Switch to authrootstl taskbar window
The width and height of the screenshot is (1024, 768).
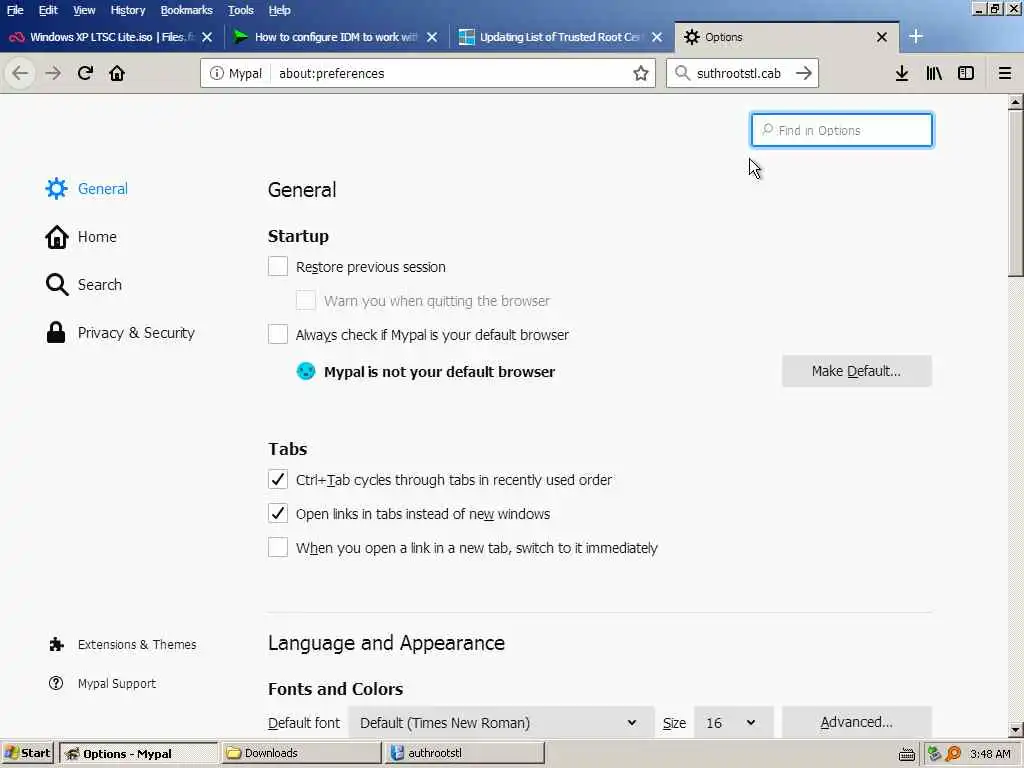coord(464,753)
